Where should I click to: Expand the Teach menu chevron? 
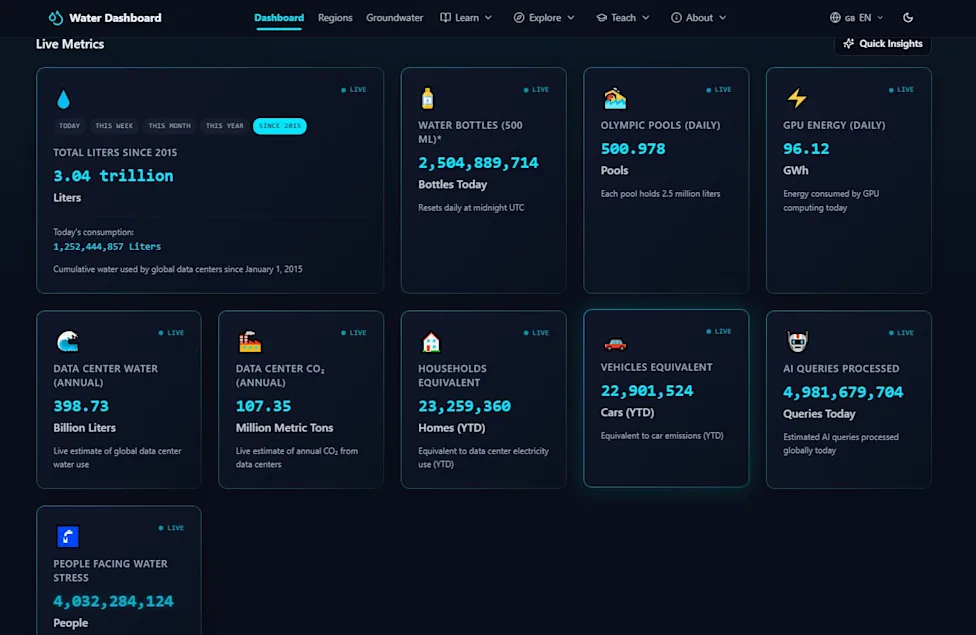pyautogui.click(x=645, y=17)
